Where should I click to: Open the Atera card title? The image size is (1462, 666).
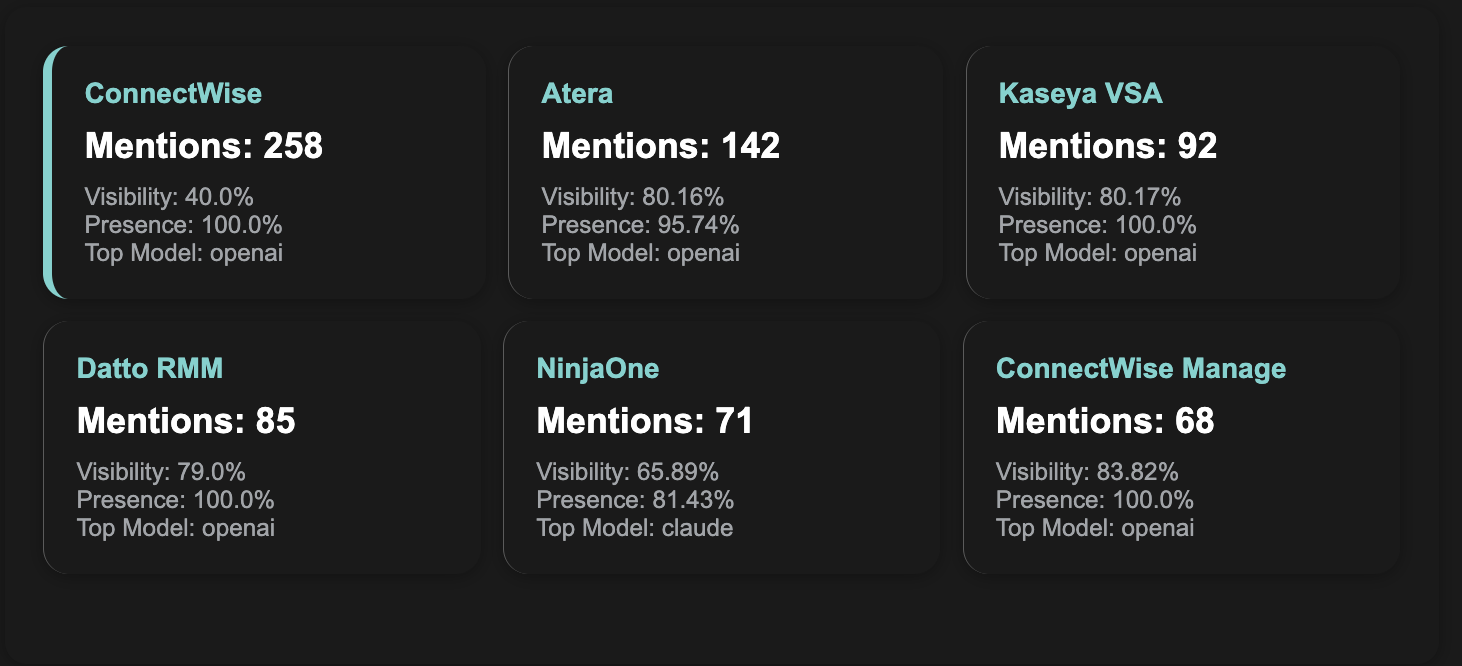(x=577, y=94)
